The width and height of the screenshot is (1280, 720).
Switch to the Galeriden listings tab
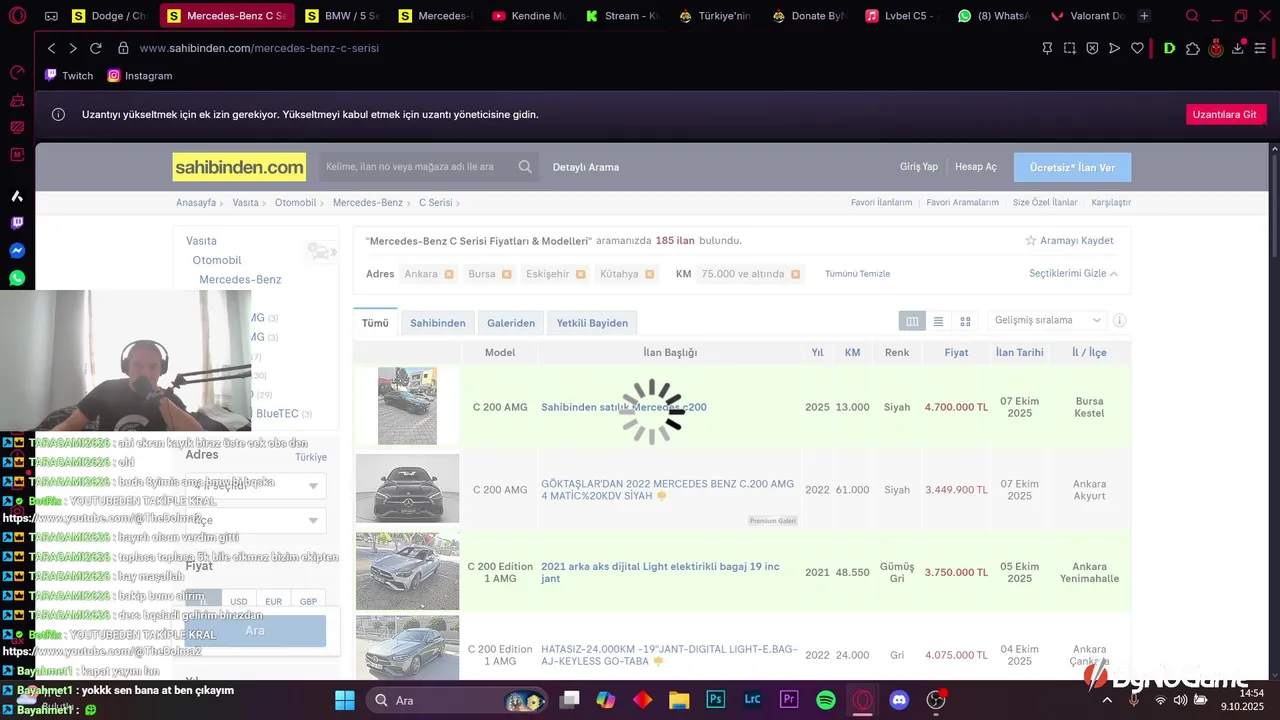pyautogui.click(x=511, y=323)
